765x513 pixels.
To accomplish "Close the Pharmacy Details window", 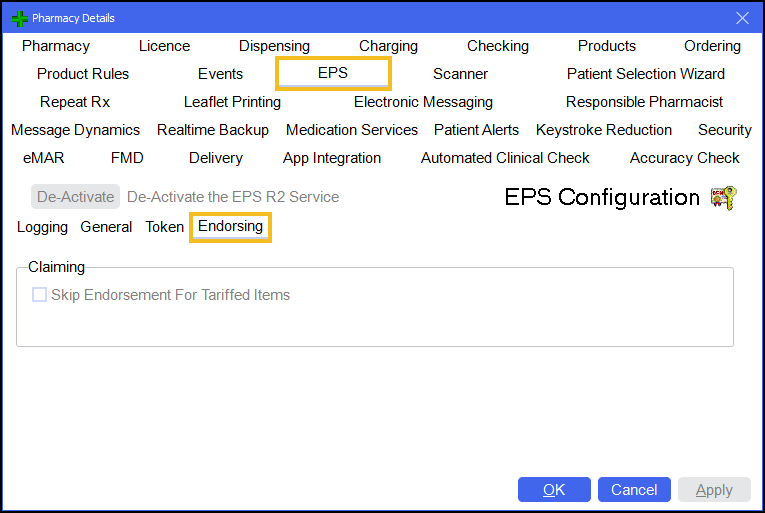I will tap(742, 18).
